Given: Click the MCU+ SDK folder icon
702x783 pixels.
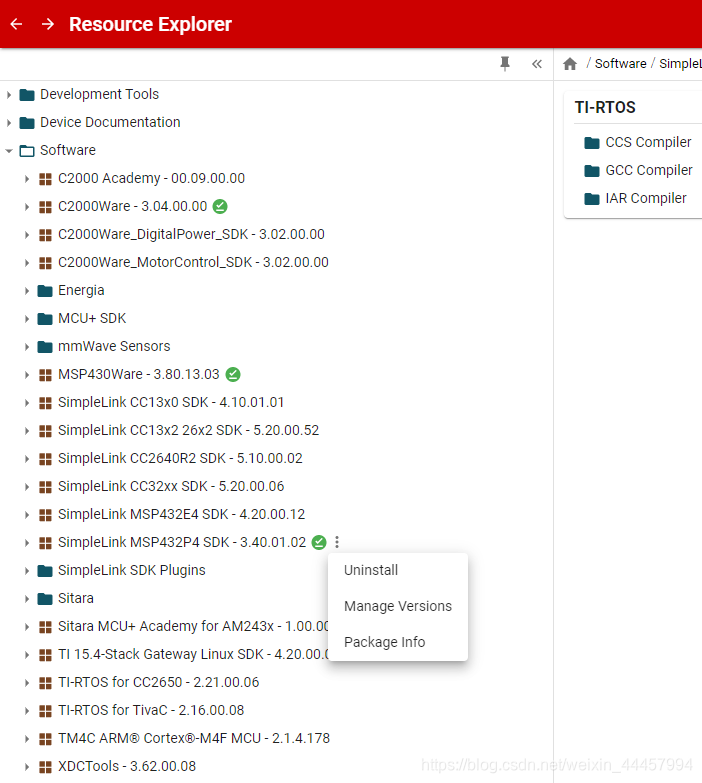Looking at the screenshot, I should (45, 319).
